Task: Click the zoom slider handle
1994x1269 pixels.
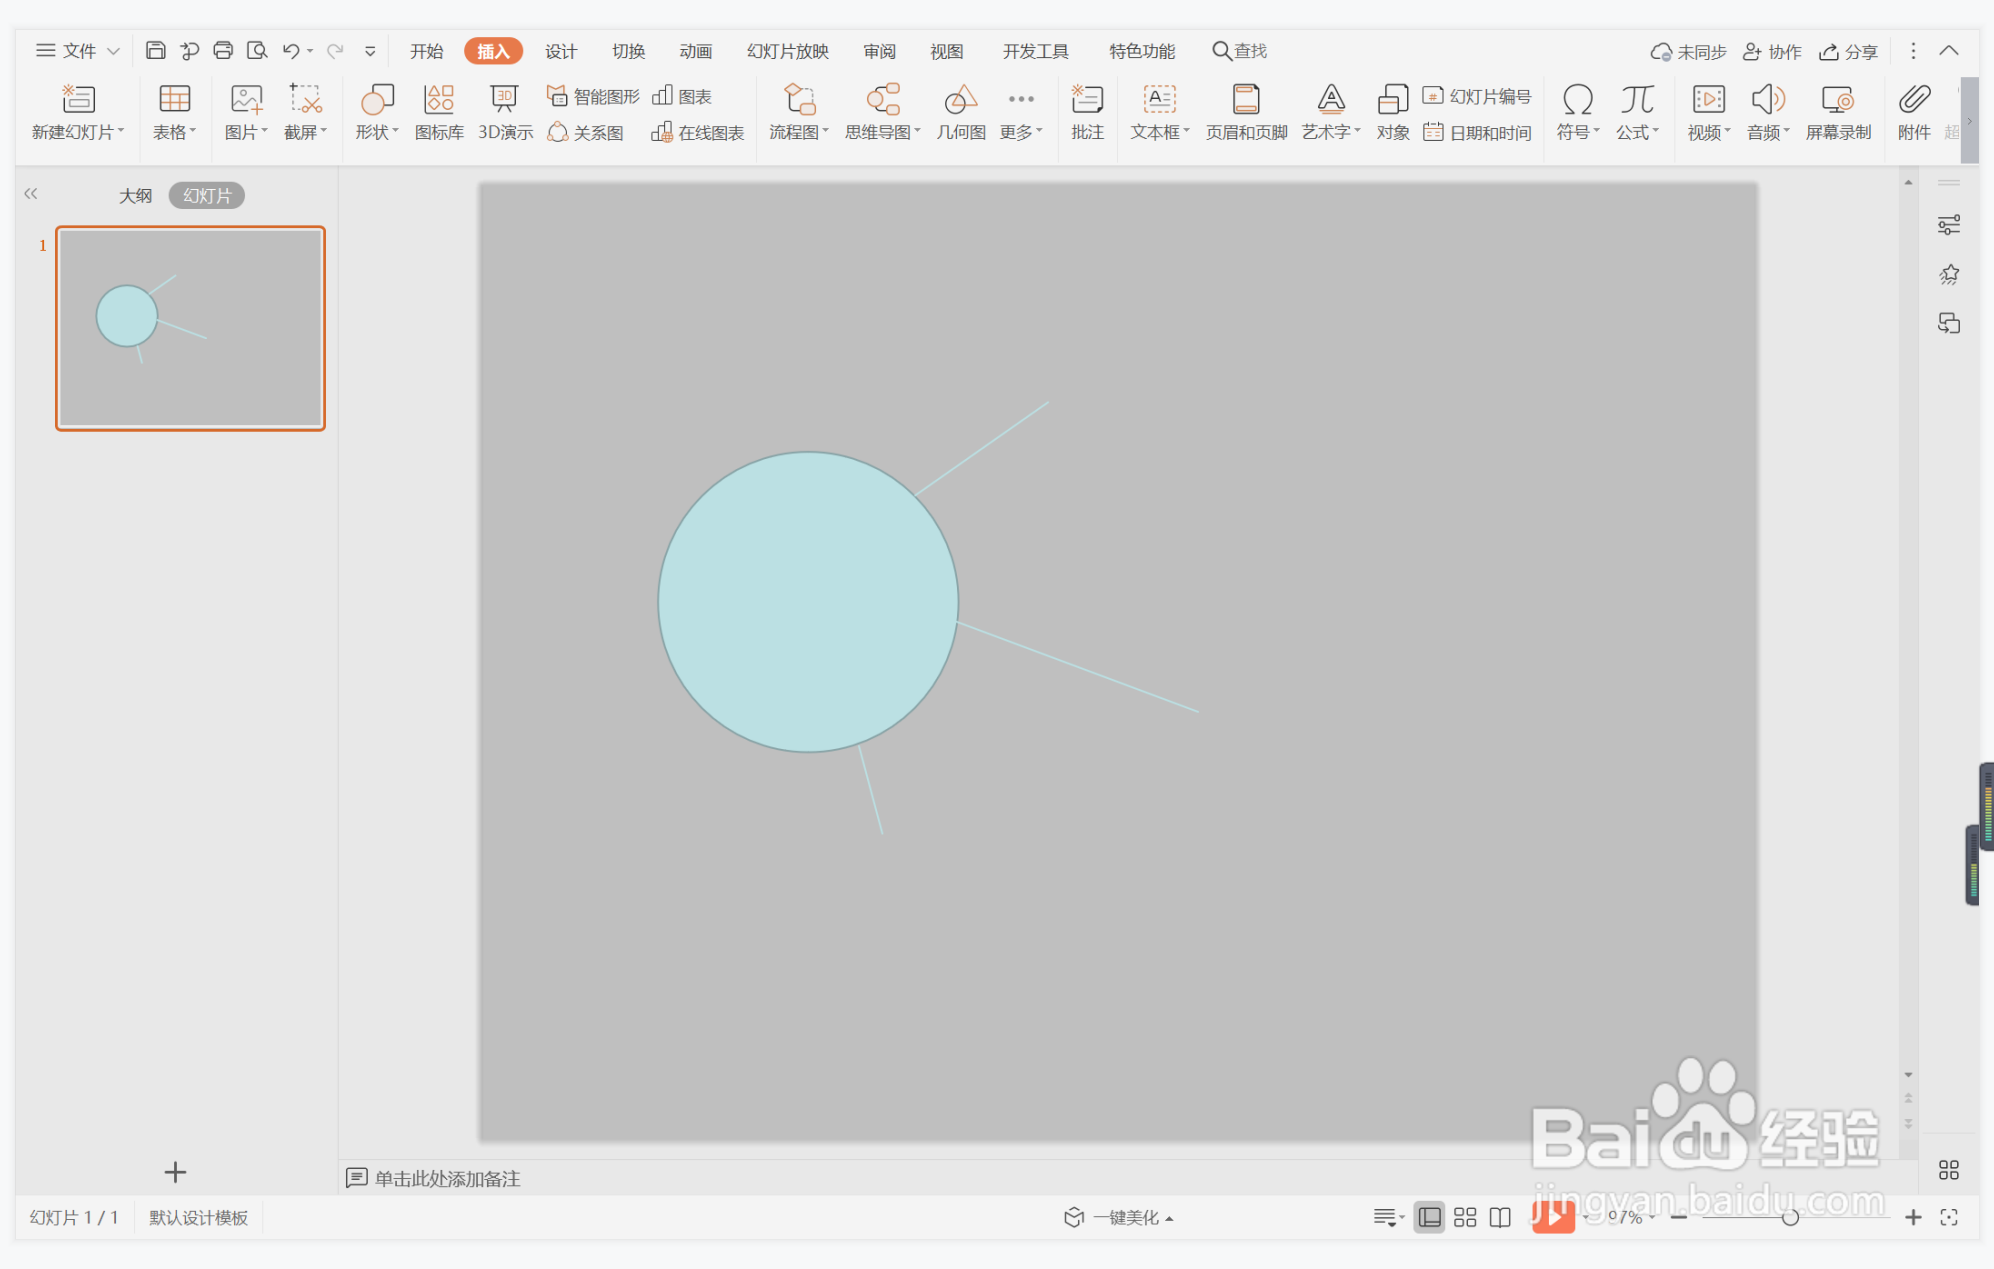Action: [1790, 1217]
